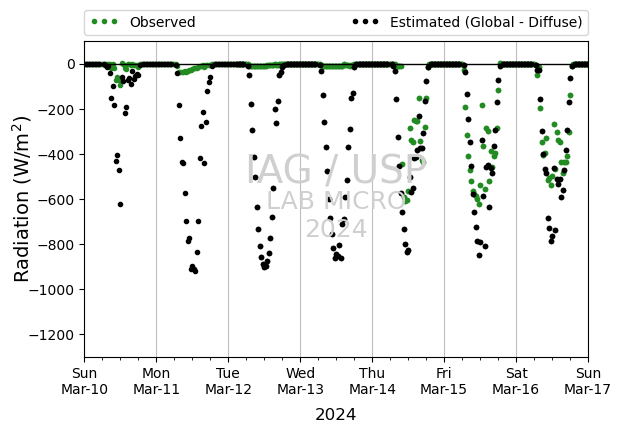Click the Mon Mar-11 date label

[156, 381]
